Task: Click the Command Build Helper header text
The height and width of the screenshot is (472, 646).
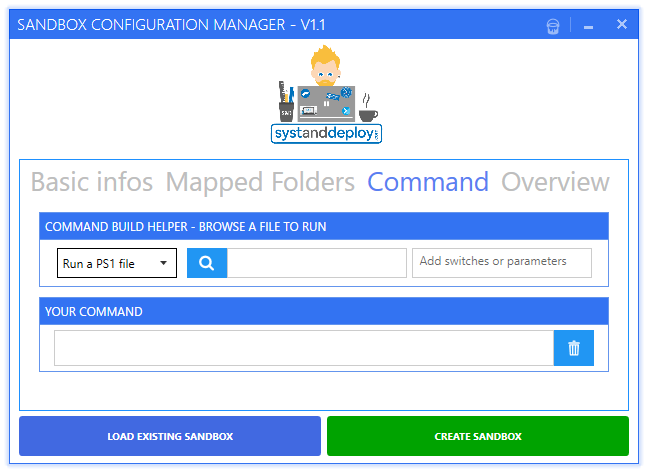Action: [185, 227]
